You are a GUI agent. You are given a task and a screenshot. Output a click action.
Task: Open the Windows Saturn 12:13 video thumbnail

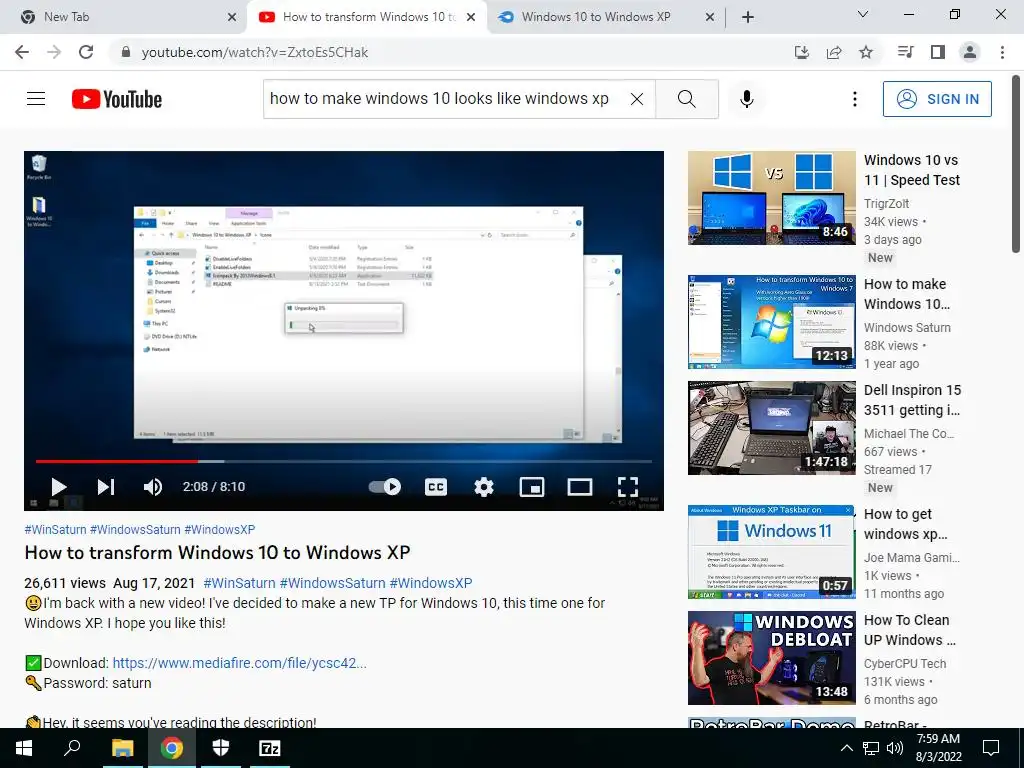[771, 322]
